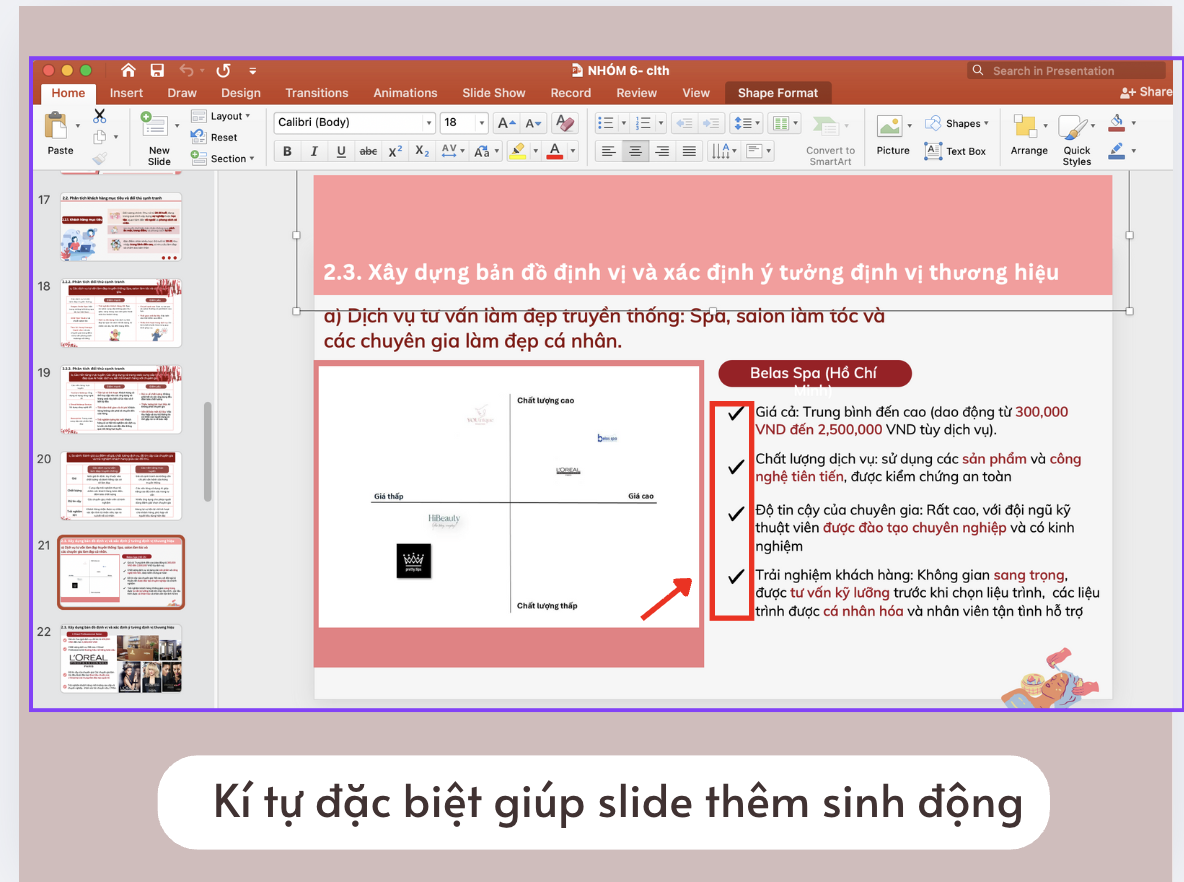Click the Clear Formatting eraser icon
The image size is (1184, 882).
pos(564,122)
